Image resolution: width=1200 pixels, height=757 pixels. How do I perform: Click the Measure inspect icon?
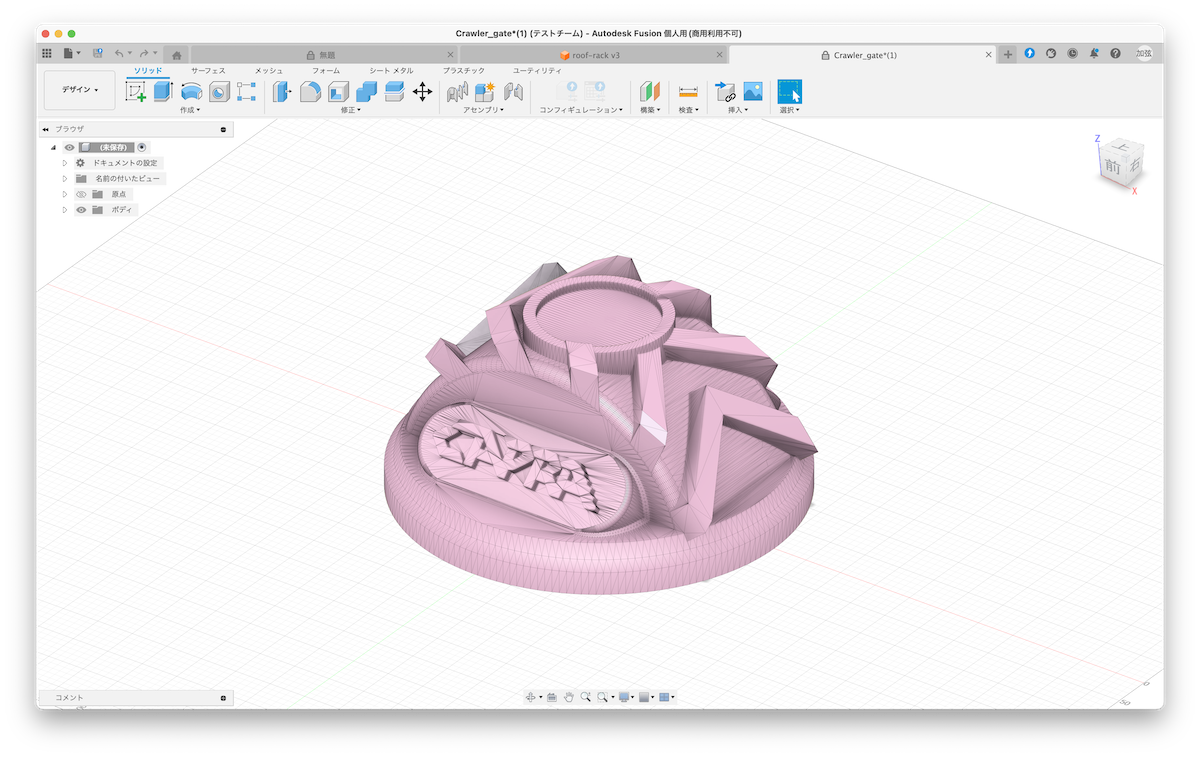(688, 92)
